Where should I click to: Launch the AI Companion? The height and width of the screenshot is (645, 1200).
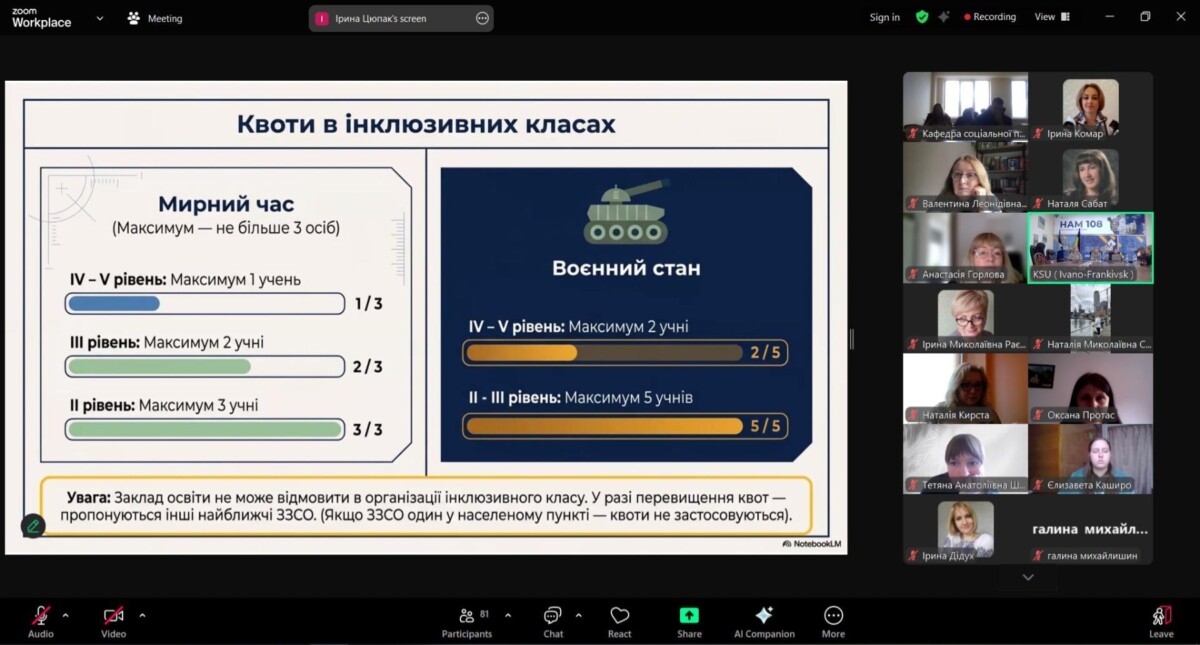pos(764,621)
